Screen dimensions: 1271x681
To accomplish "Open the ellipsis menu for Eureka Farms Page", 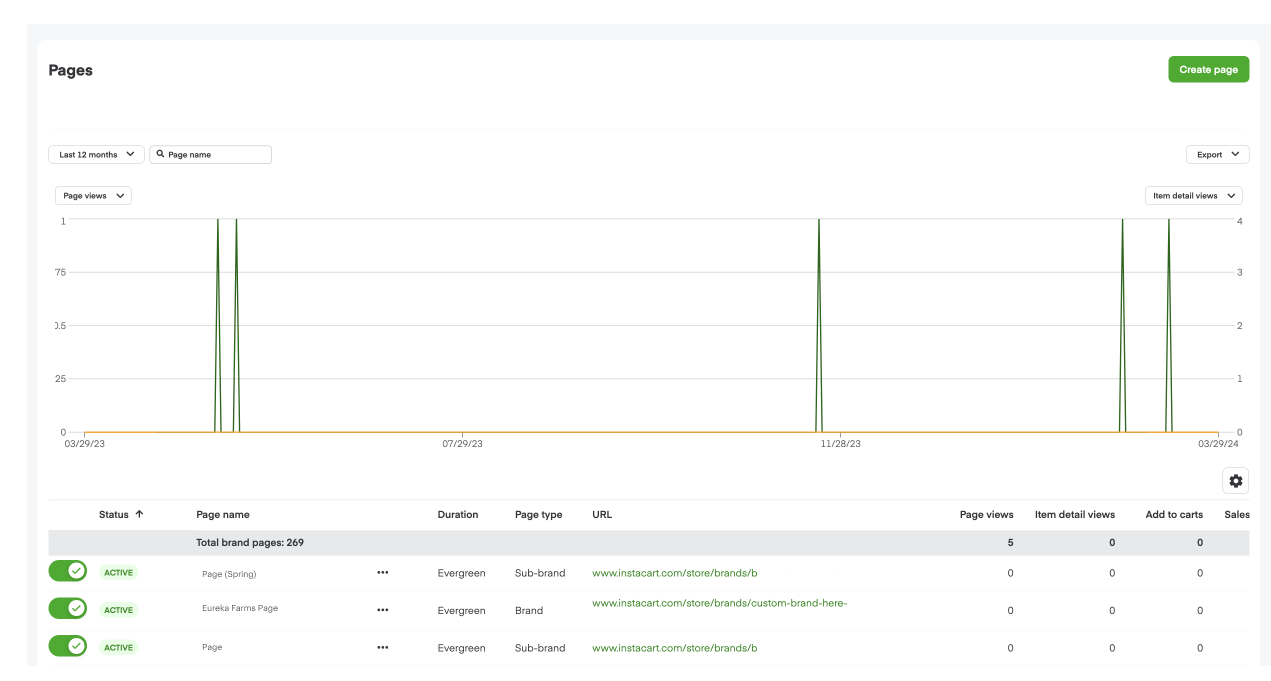I will (x=382, y=609).
